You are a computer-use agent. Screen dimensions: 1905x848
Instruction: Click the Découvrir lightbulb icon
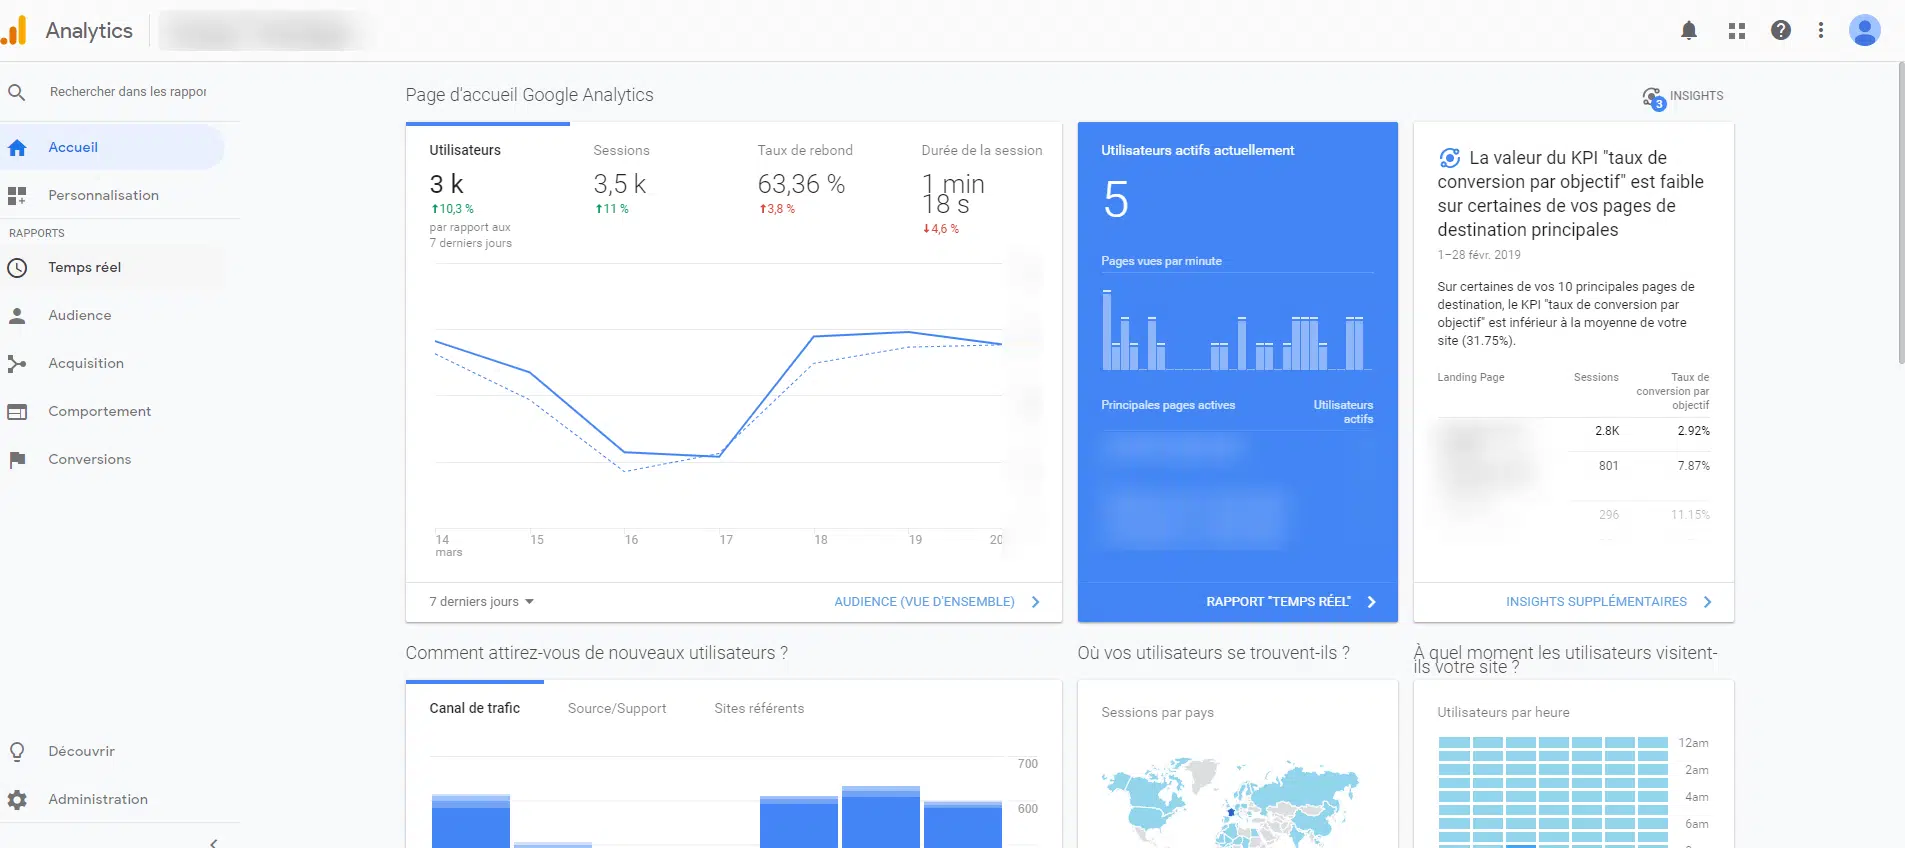coord(17,752)
